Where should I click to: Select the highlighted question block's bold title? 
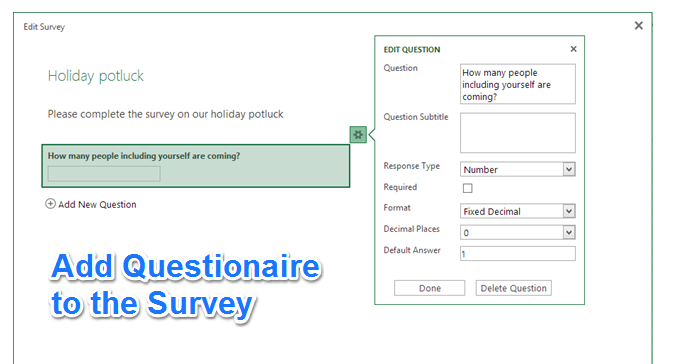point(144,156)
